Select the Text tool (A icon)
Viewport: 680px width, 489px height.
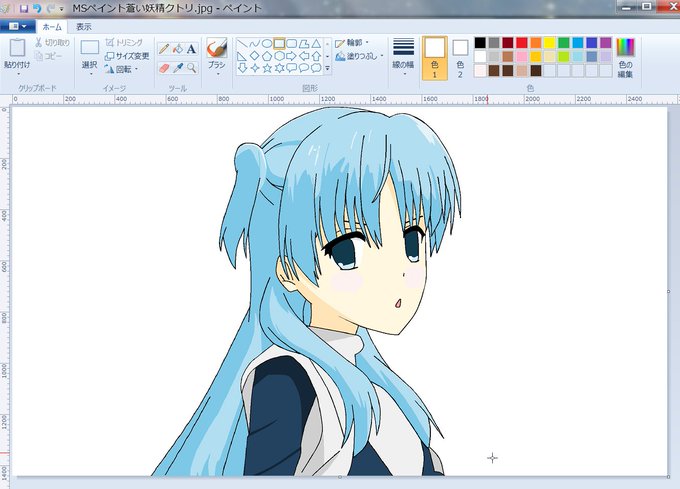(x=191, y=49)
